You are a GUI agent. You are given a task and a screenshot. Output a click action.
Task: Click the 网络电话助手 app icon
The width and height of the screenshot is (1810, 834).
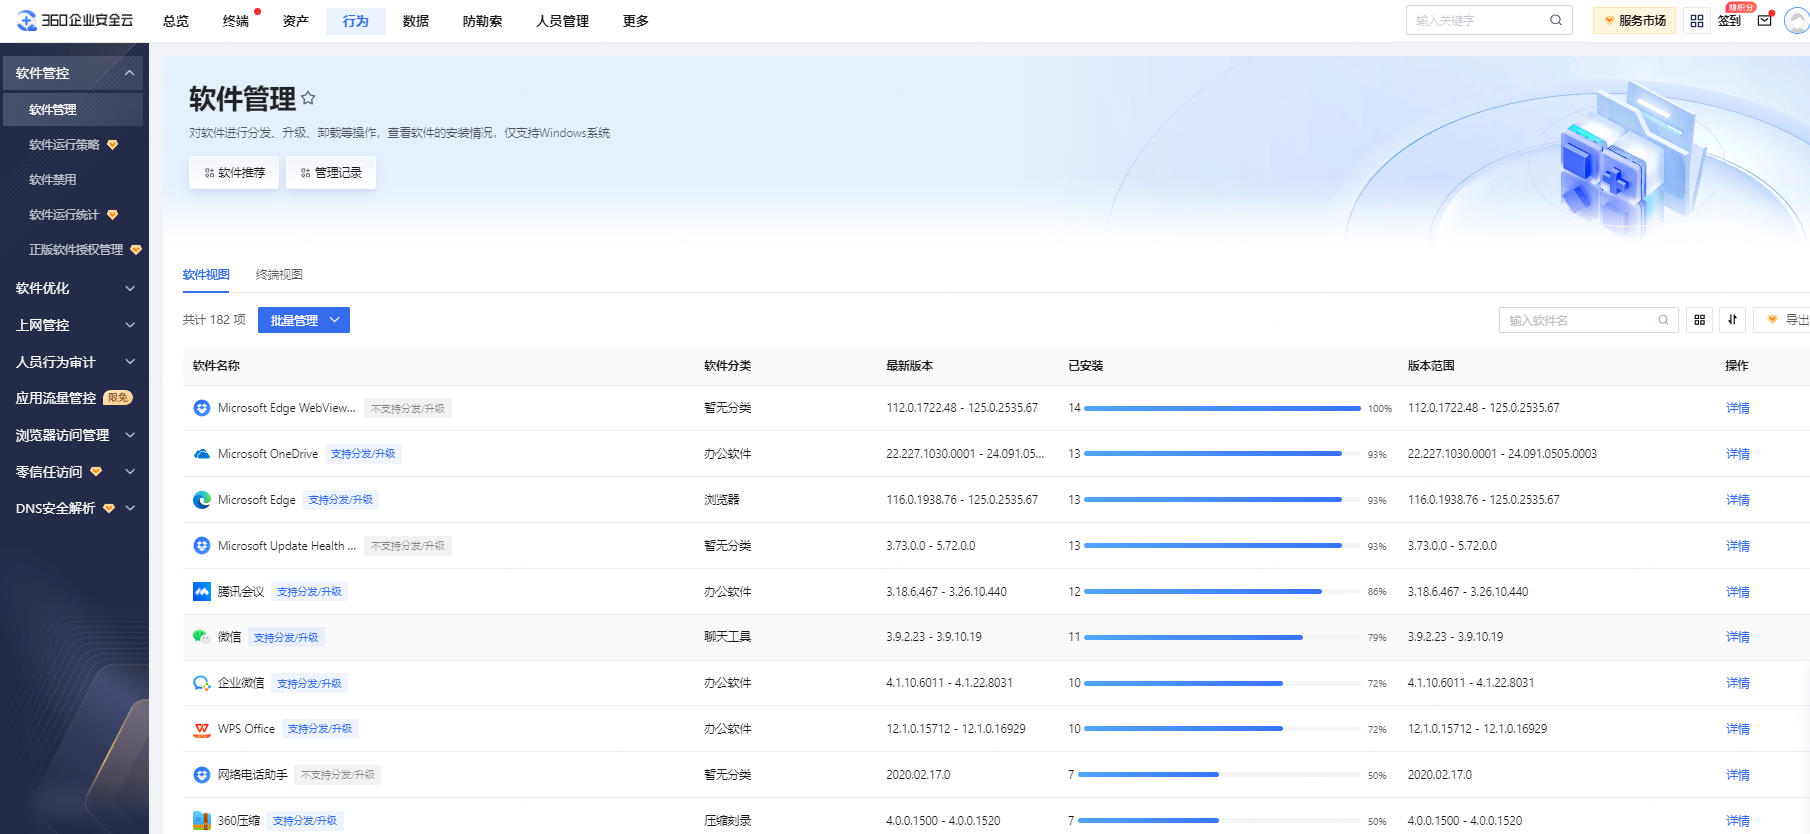201,775
